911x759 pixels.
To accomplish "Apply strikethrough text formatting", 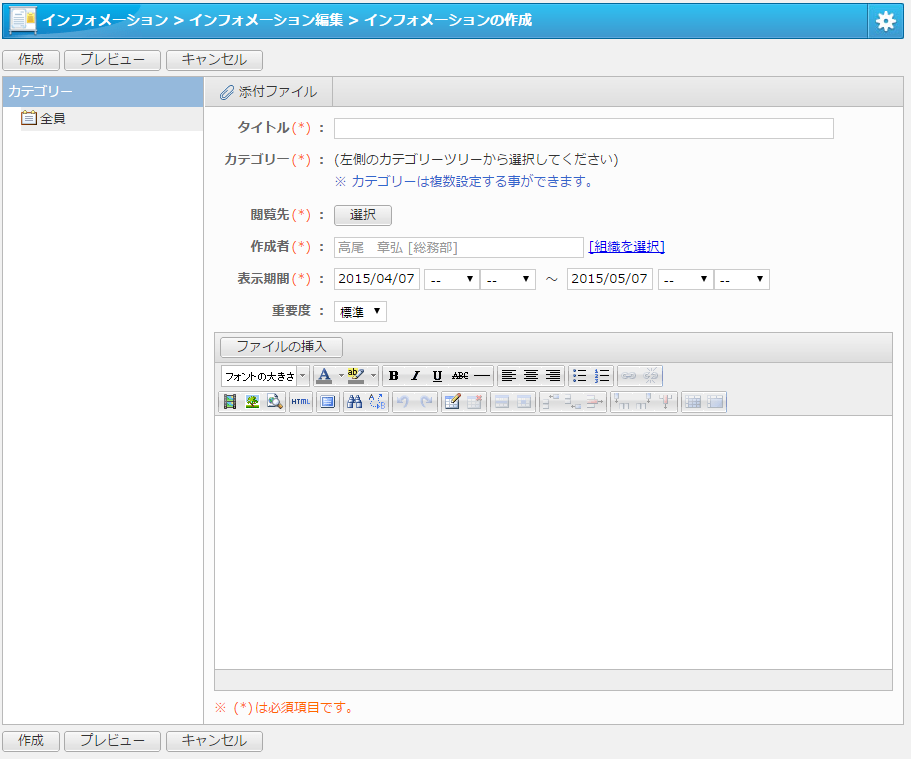I will (460, 376).
